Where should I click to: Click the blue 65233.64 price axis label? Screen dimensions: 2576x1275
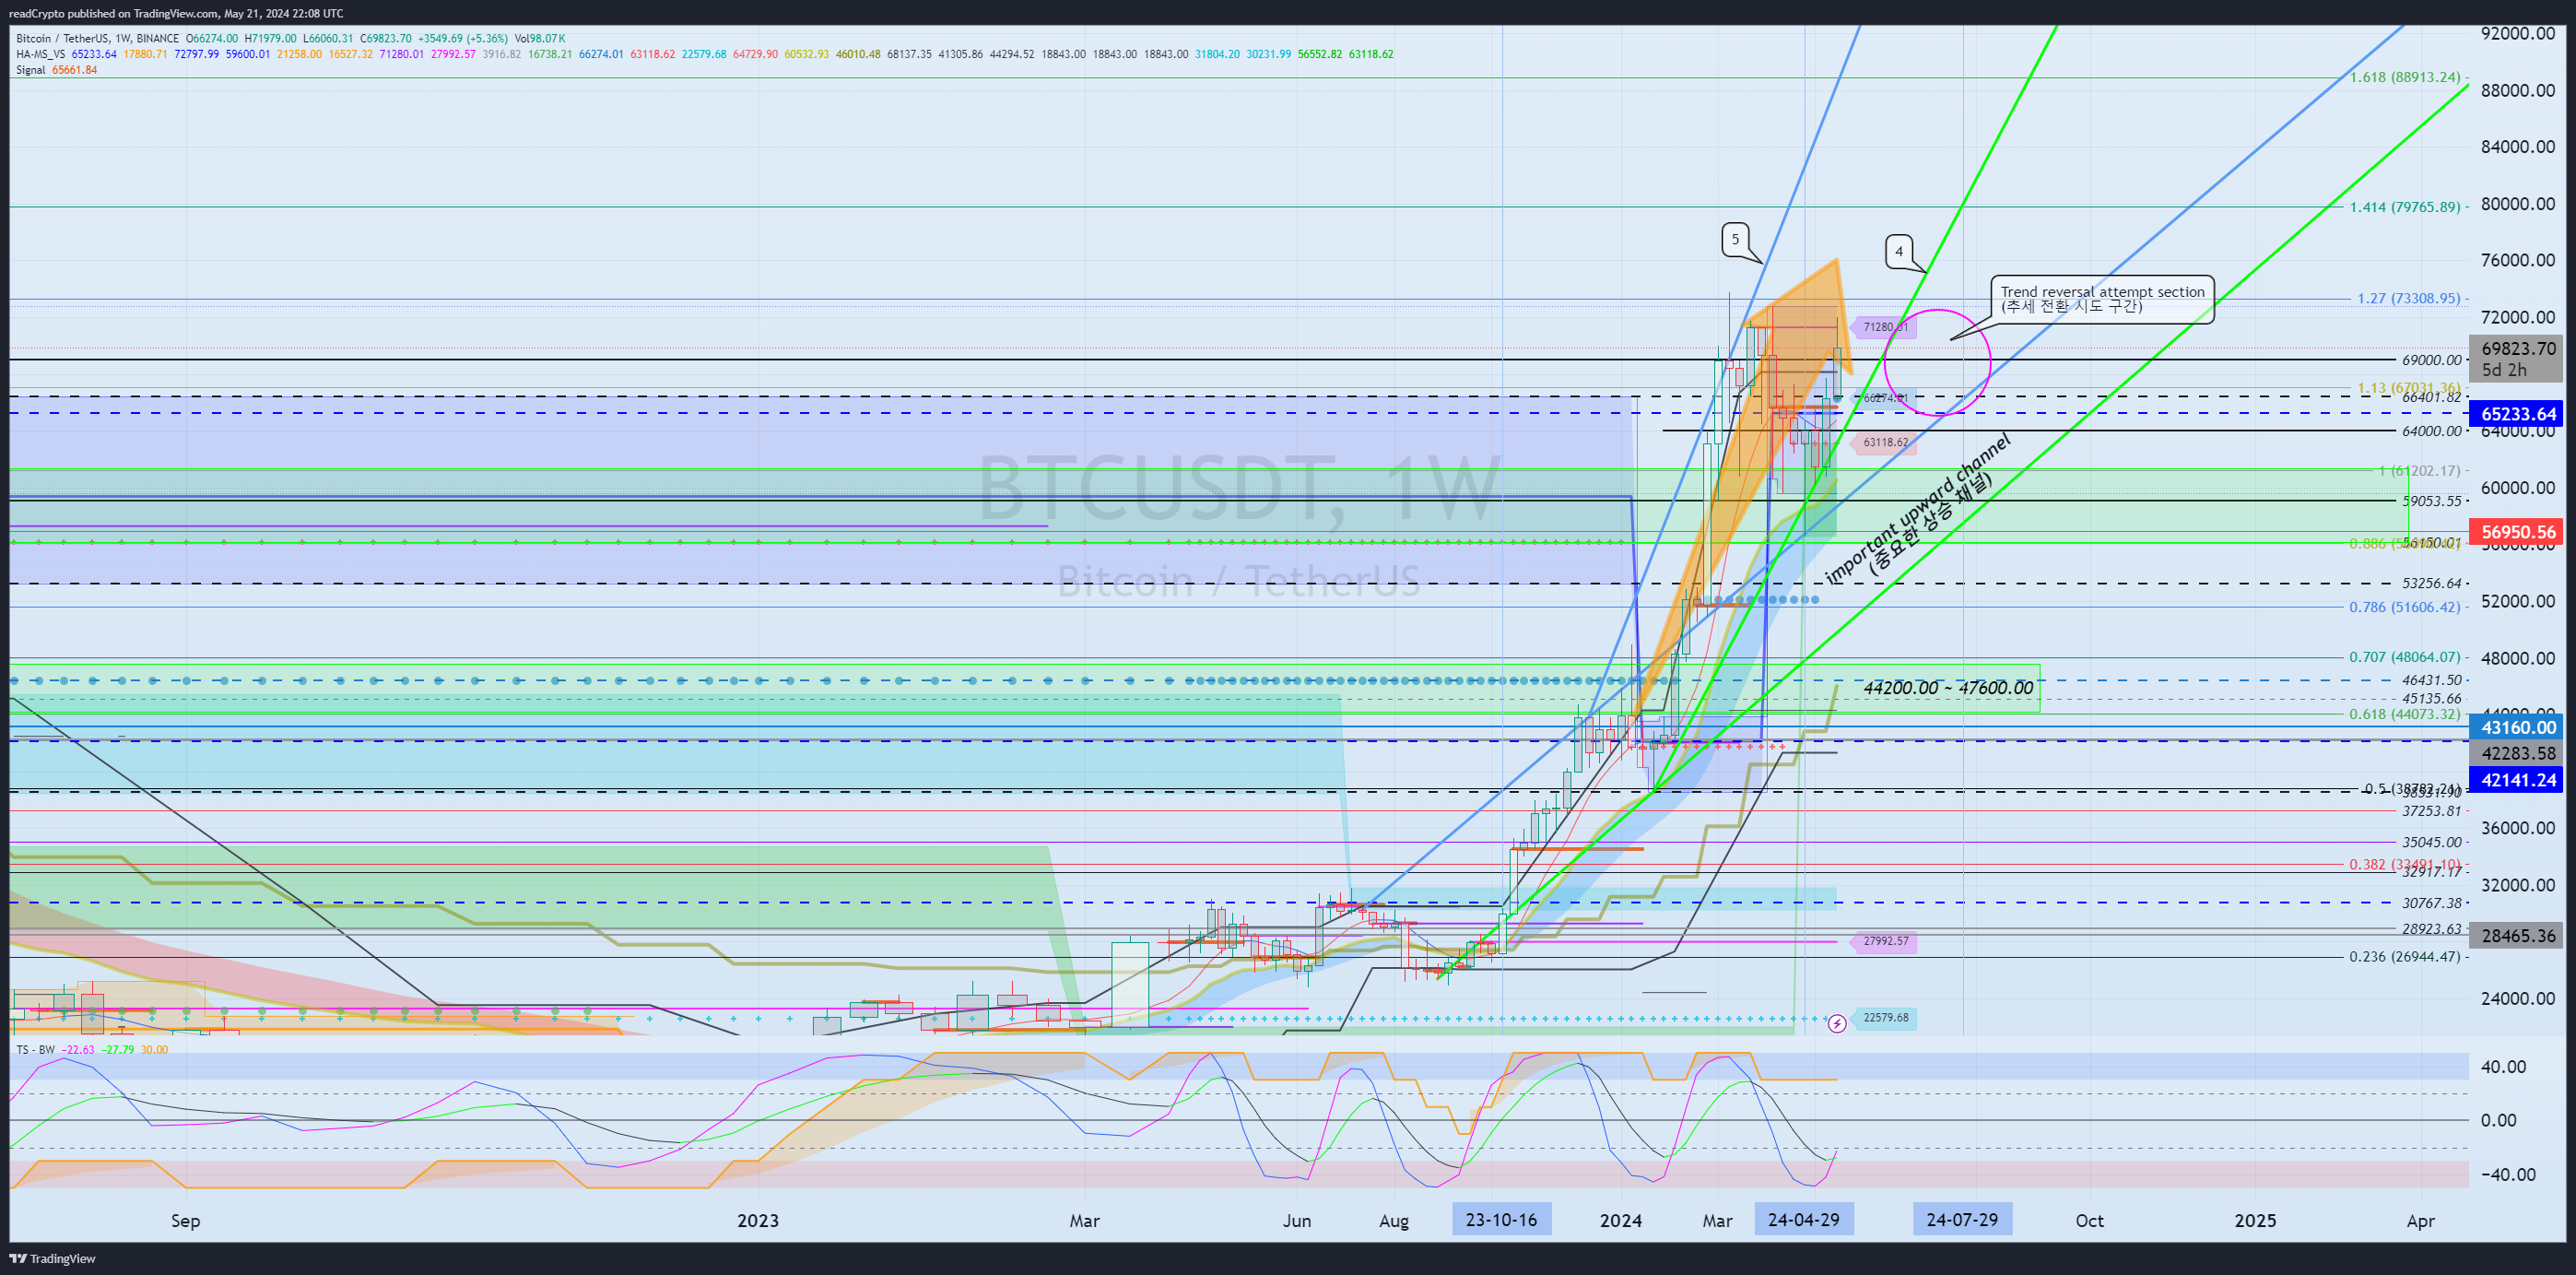[2518, 414]
